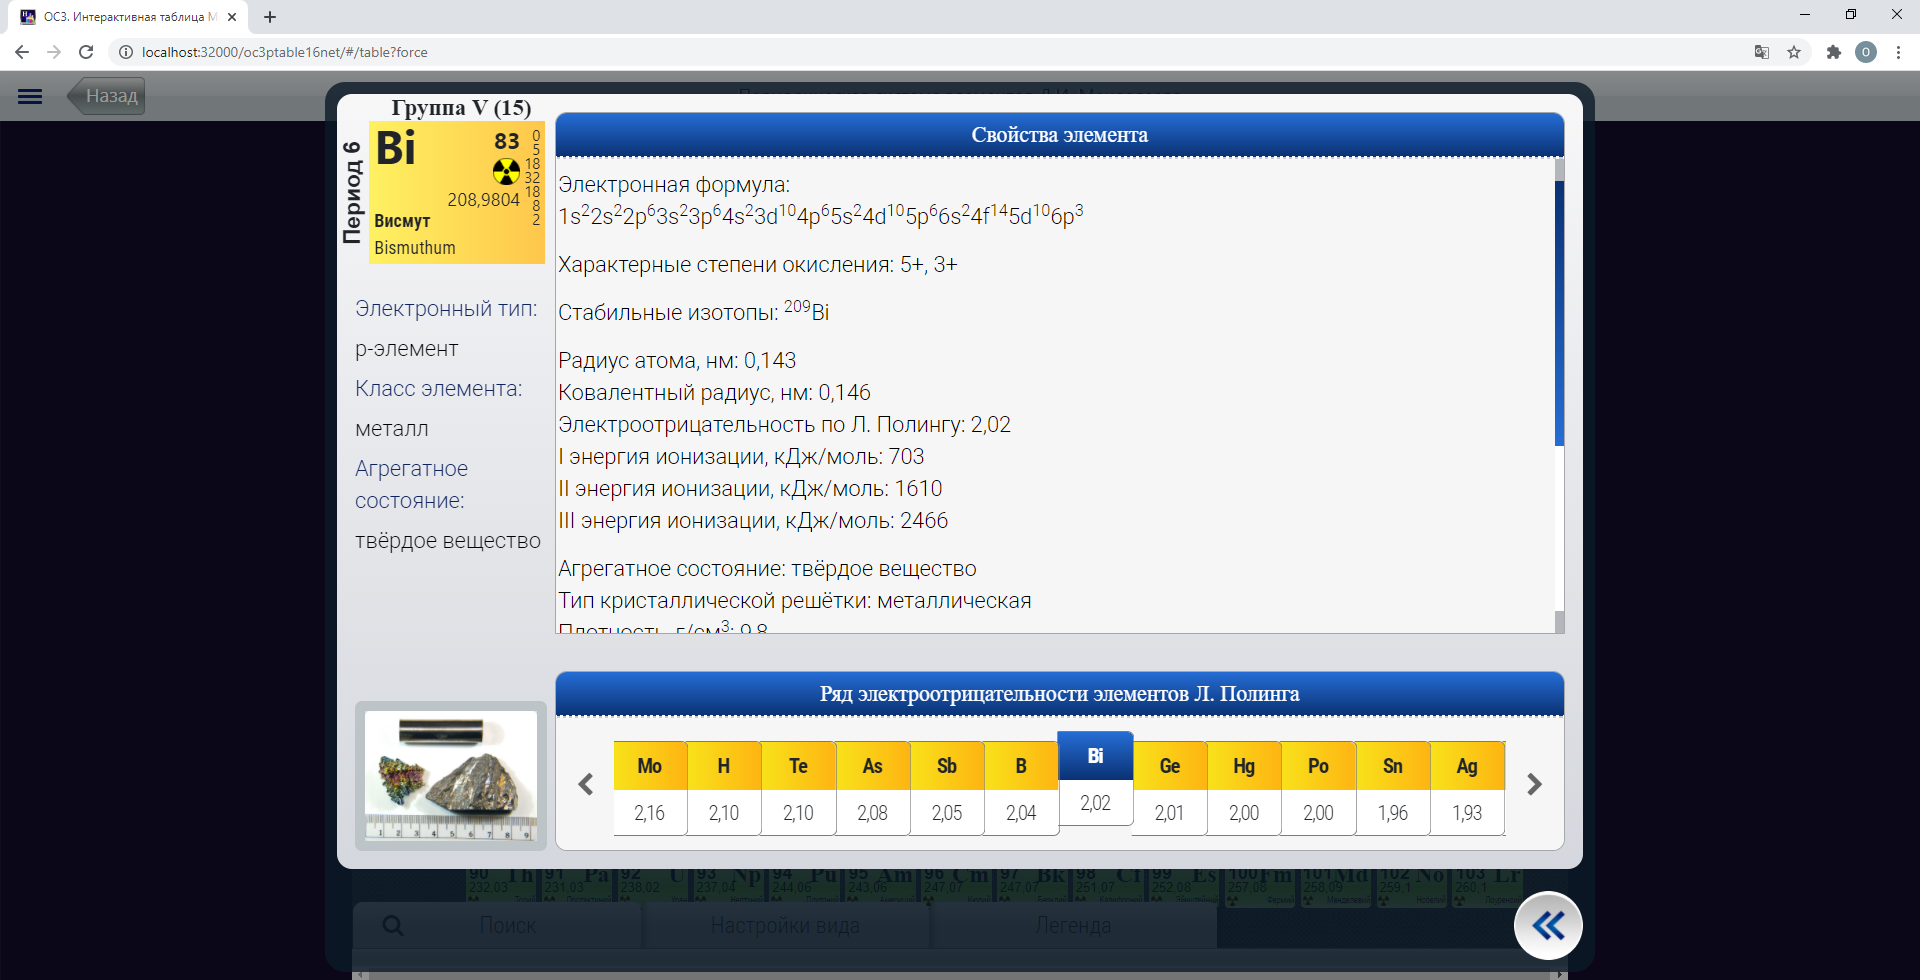1920x980 pixels.
Task: Open the hamburger menu icon
Action: tap(30, 96)
